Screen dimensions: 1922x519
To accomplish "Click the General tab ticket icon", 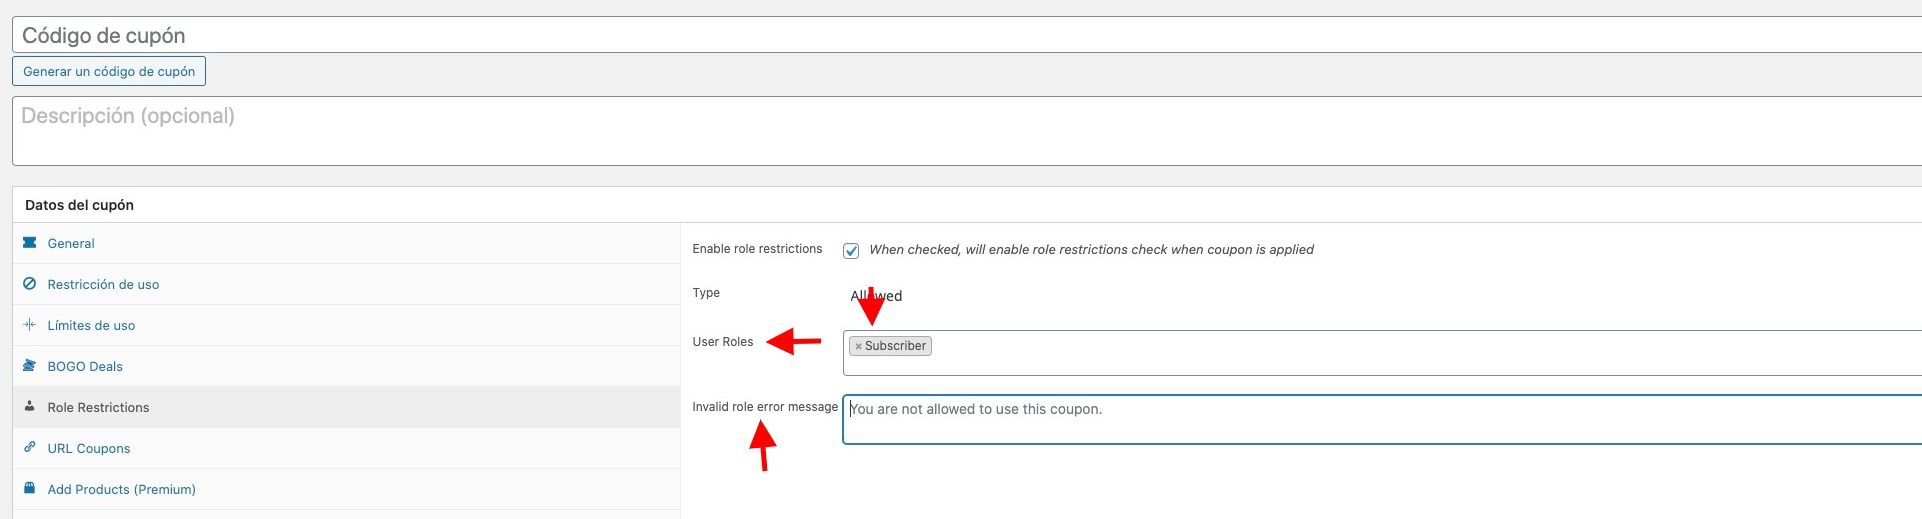I will (29, 243).
